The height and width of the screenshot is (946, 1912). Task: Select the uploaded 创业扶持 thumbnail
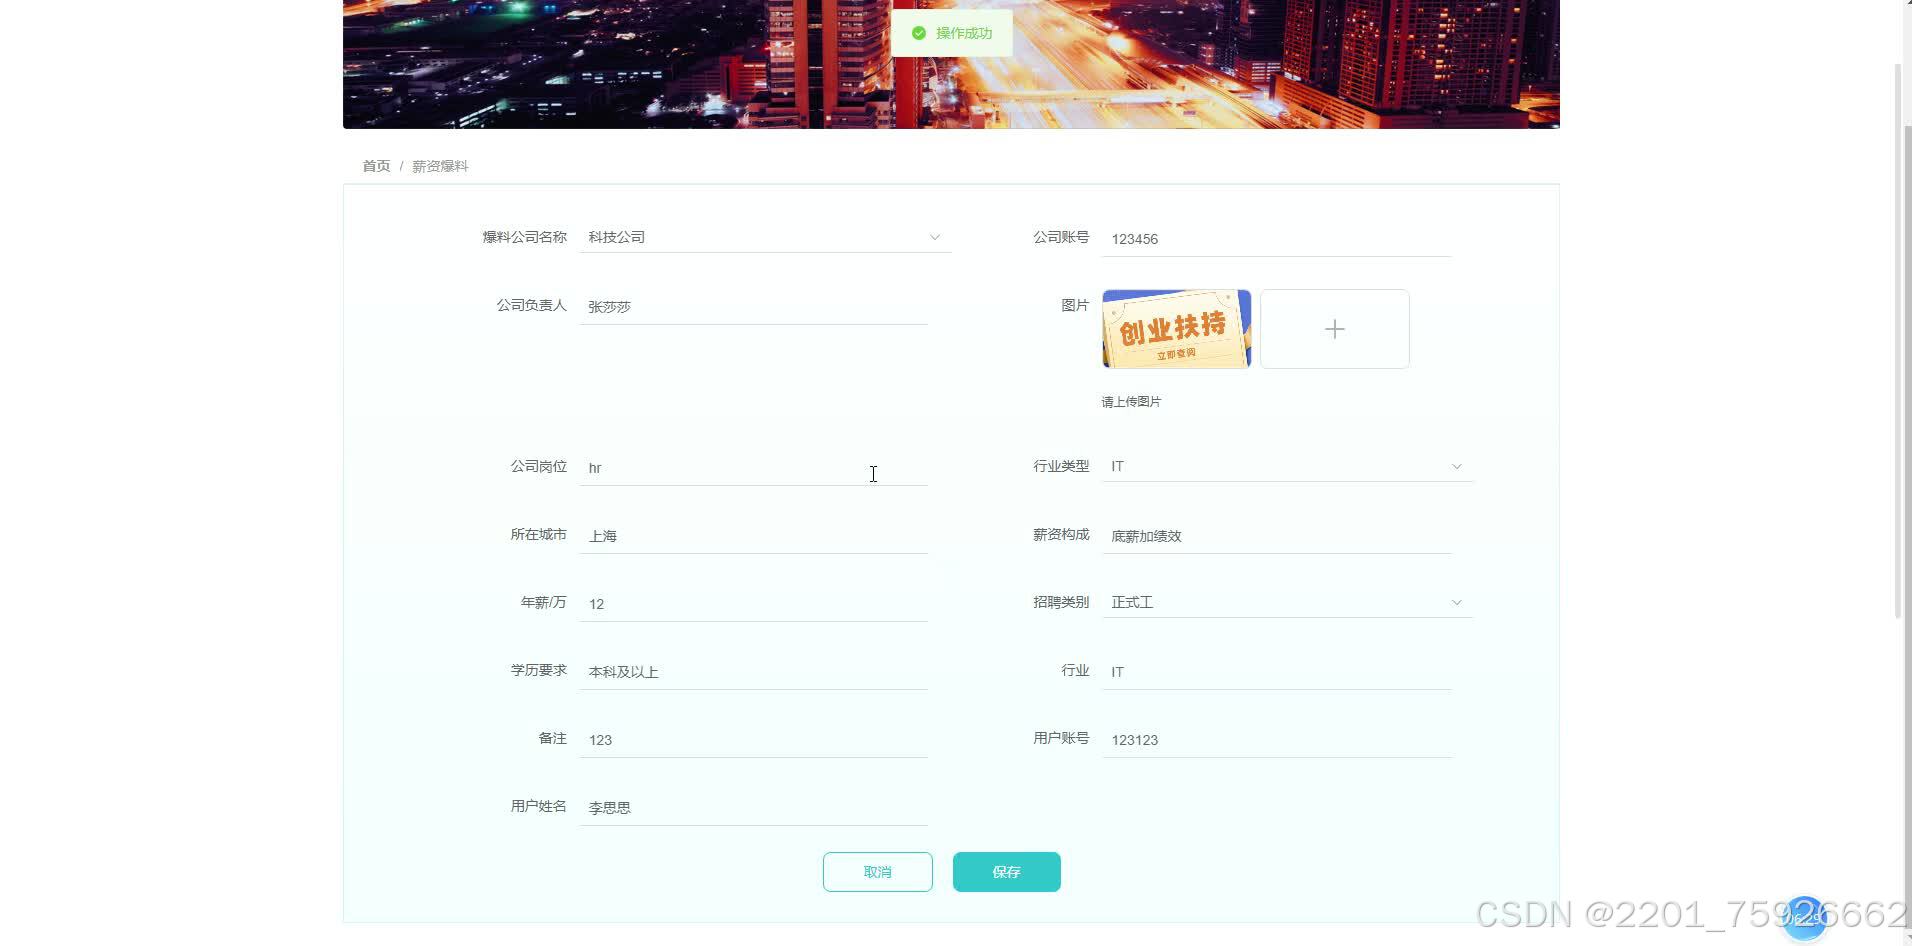pos(1177,329)
